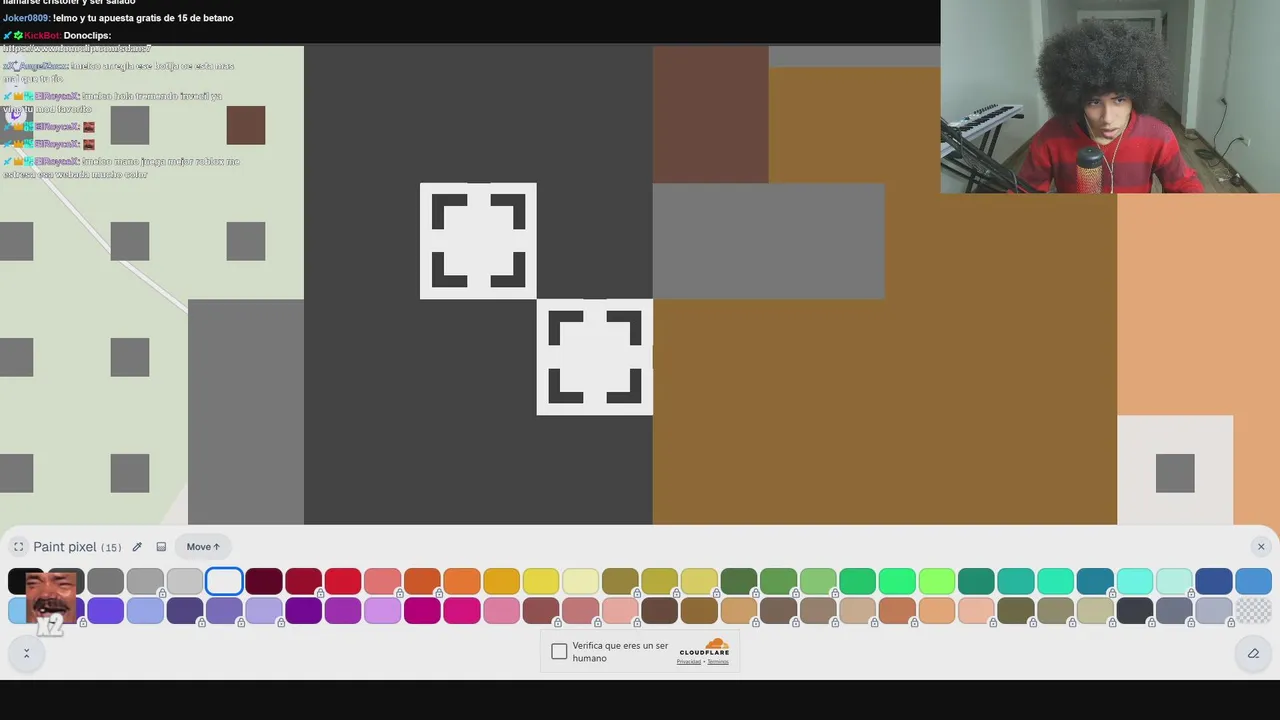Click the upper pixel cursor marker on canvas
The width and height of the screenshot is (1280, 720).
click(x=478, y=241)
